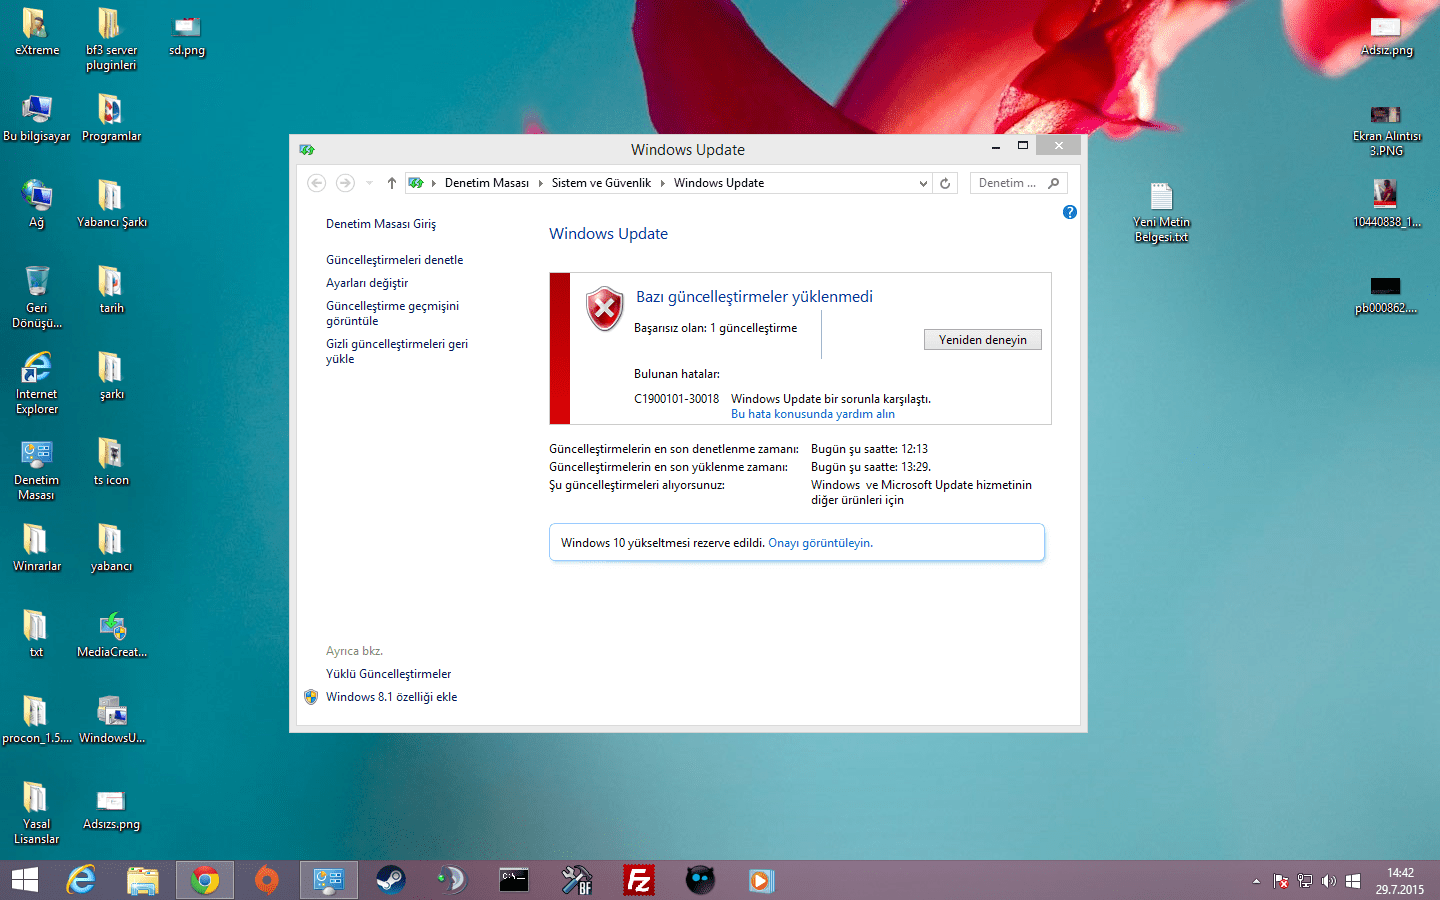Select Denetim Masası desktop icon
The width and height of the screenshot is (1440, 900).
(x=37, y=469)
